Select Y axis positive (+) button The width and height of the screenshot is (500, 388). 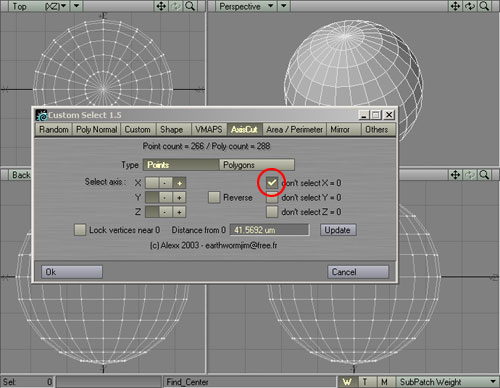[179, 198]
